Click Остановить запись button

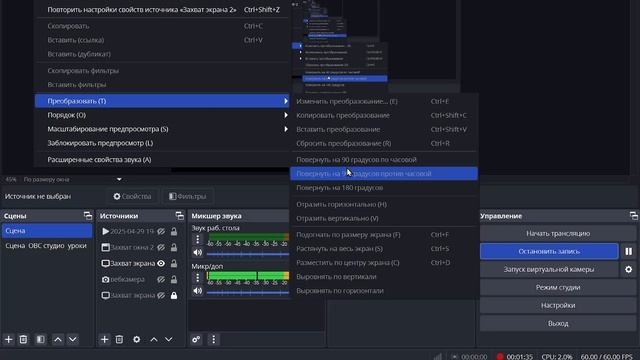(x=549, y=251)
